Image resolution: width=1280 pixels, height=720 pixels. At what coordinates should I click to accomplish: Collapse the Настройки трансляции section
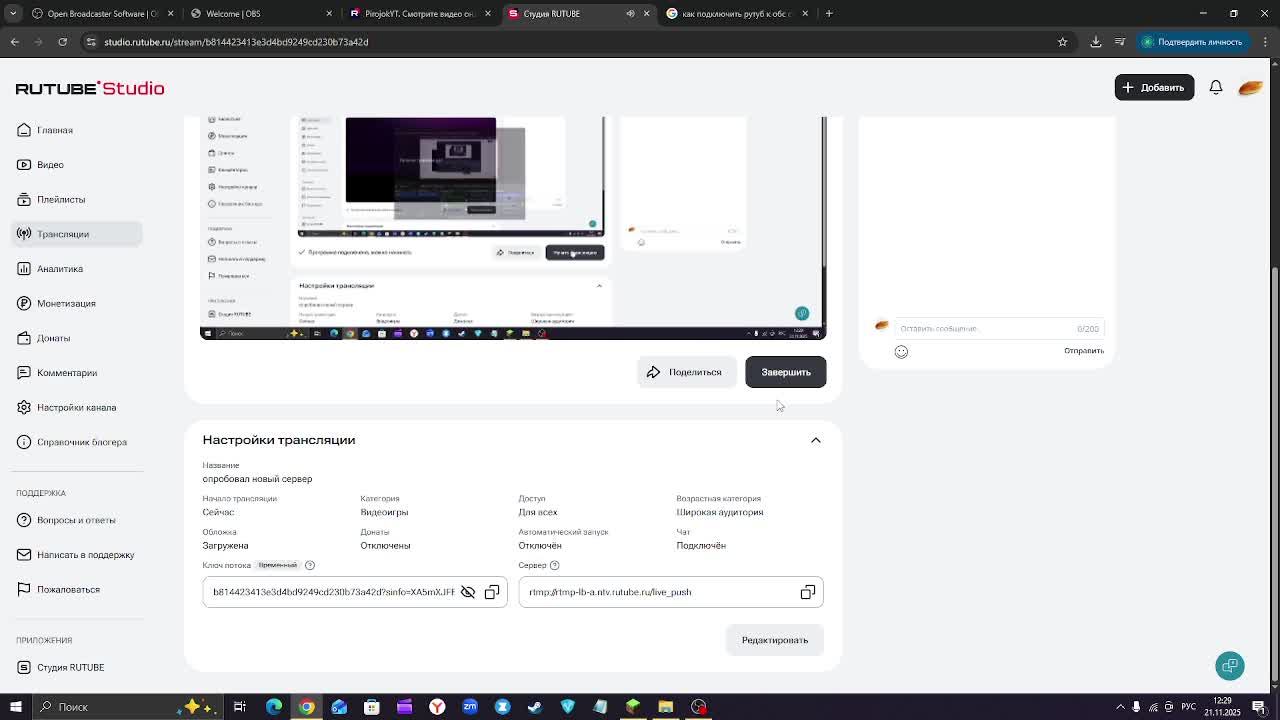(x=816, y=440)
